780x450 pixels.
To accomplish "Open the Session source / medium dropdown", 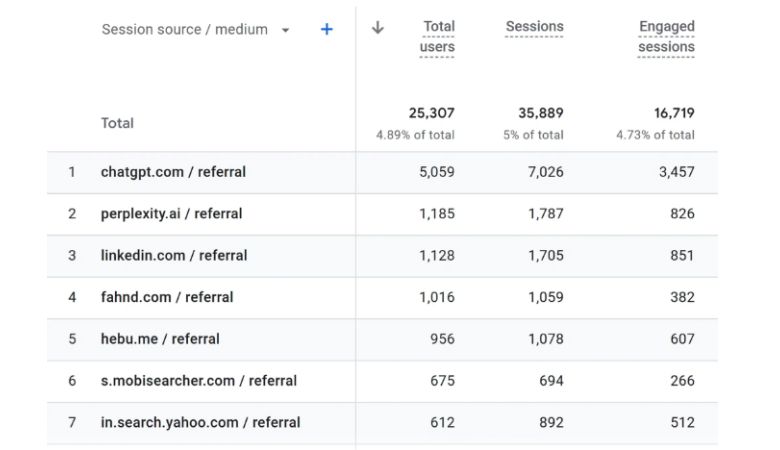I will click(285, 30).
